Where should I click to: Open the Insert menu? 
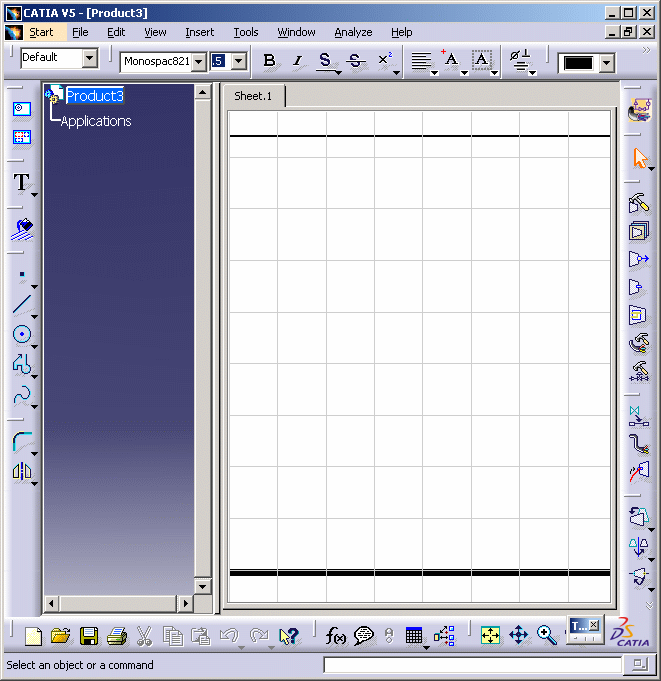point(199,32)
